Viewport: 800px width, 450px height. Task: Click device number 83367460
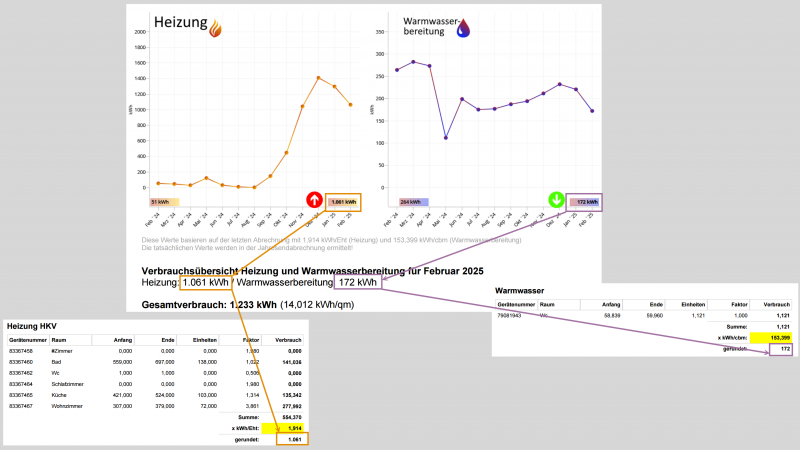click(x=20, y=362)
